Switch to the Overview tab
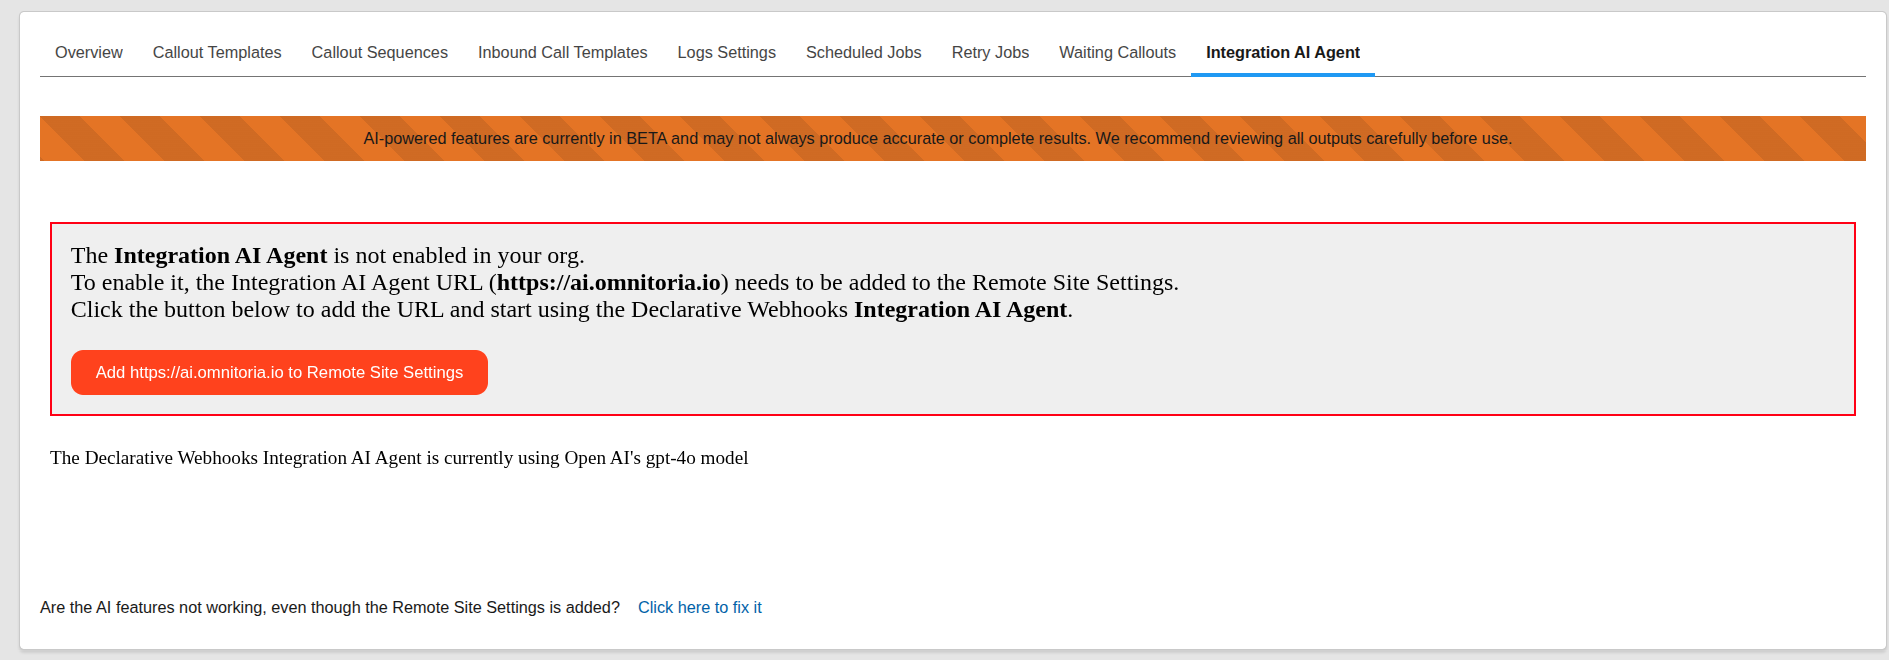 (x=89, y=52)
